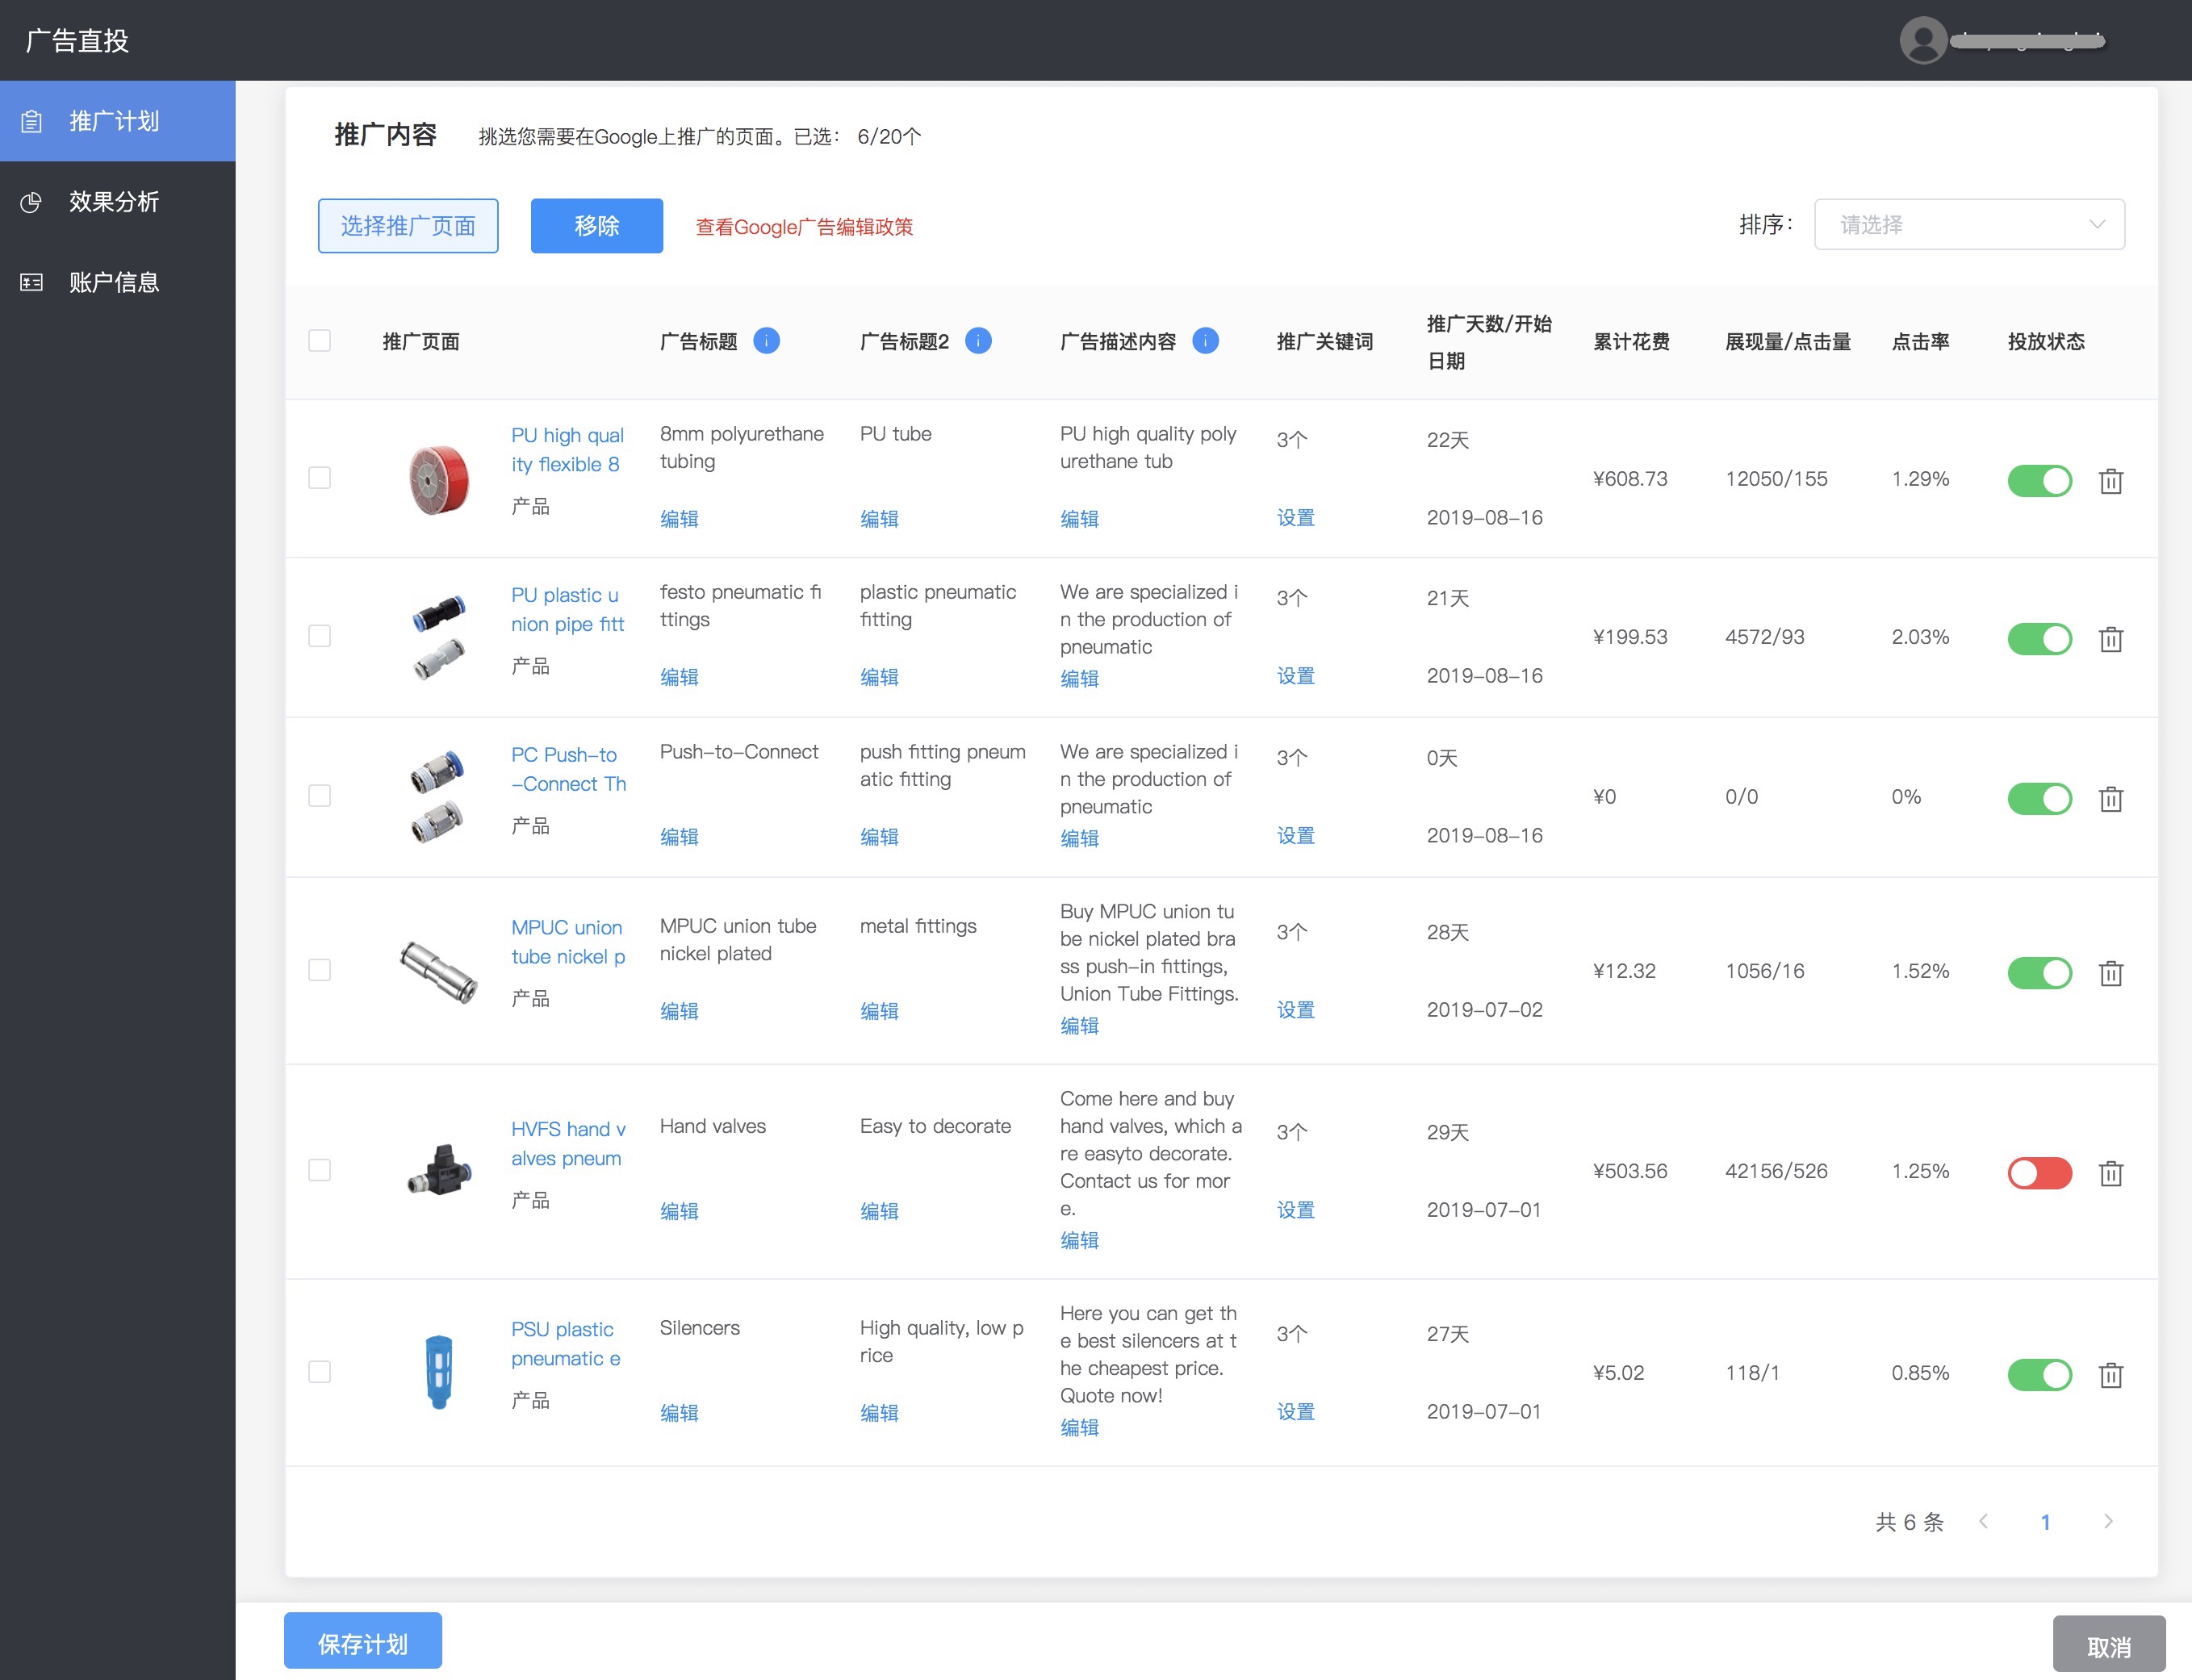Go to next page arrow
Image resolution: width=2192 pixels, height=1680 pixels.
coord(2108,1521)
